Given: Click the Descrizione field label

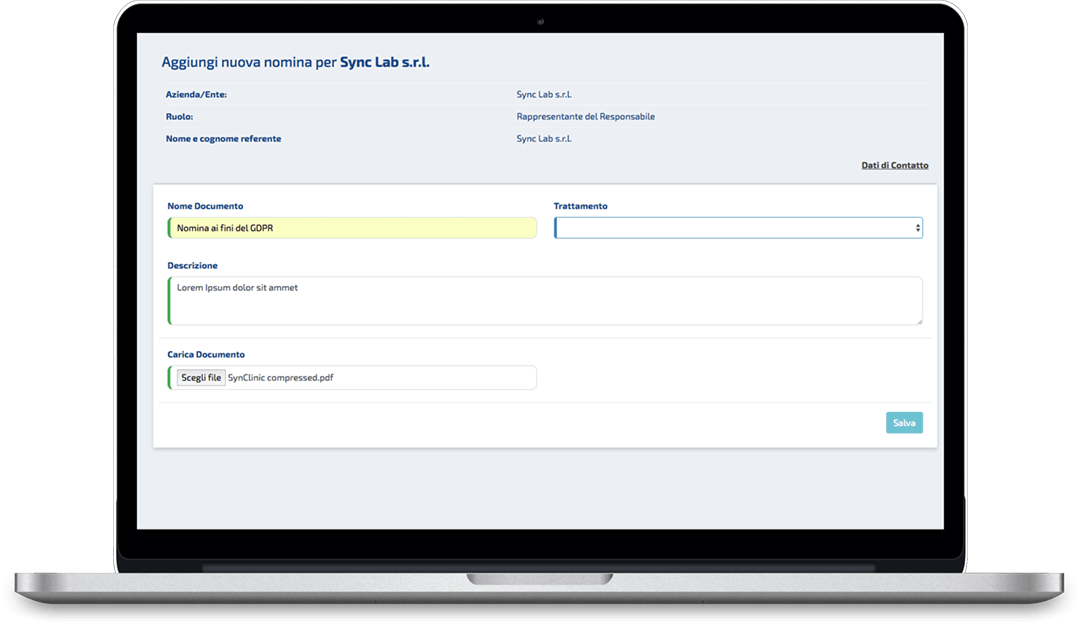Looking at the screenshot, I should click(x=192, y=265).
